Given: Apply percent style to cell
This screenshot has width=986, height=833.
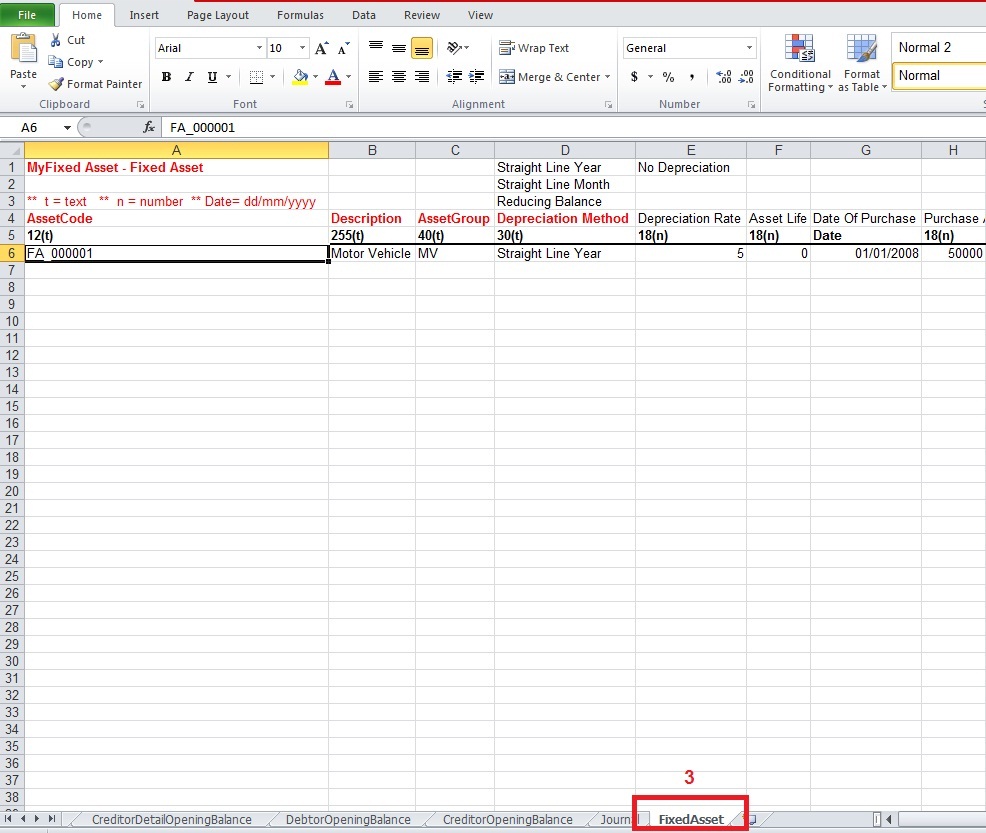Looking at the screenshot, I should [668, 77].
